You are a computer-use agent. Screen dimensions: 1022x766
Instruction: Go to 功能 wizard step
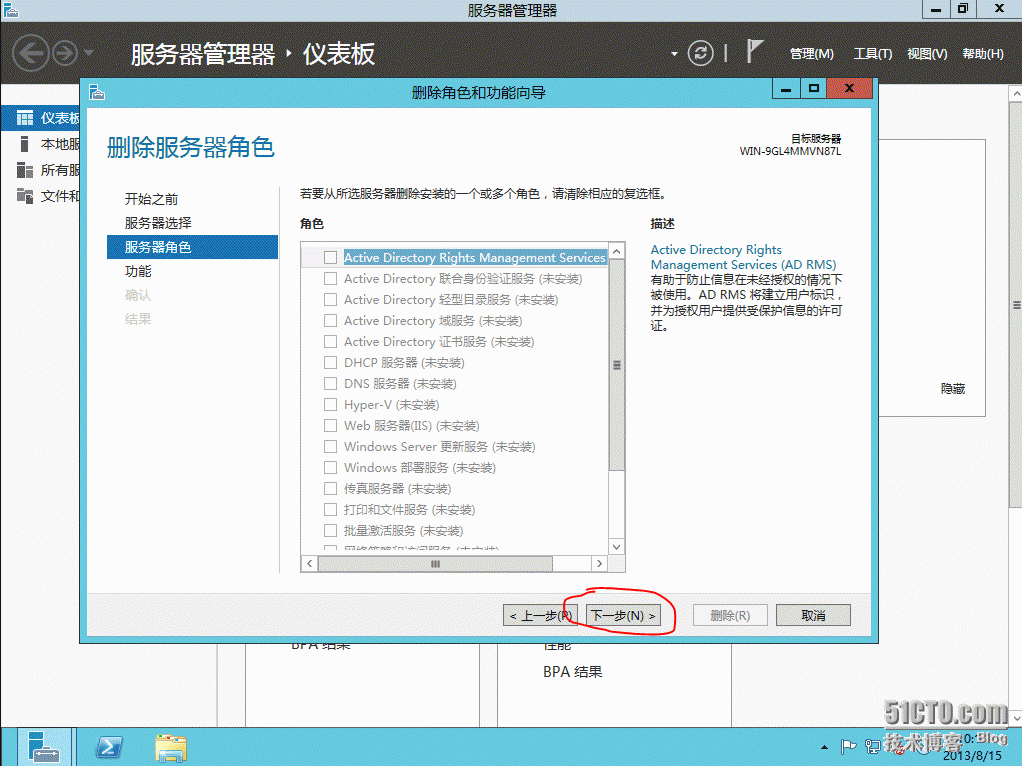pyautogui.click(x=138, y=271)
